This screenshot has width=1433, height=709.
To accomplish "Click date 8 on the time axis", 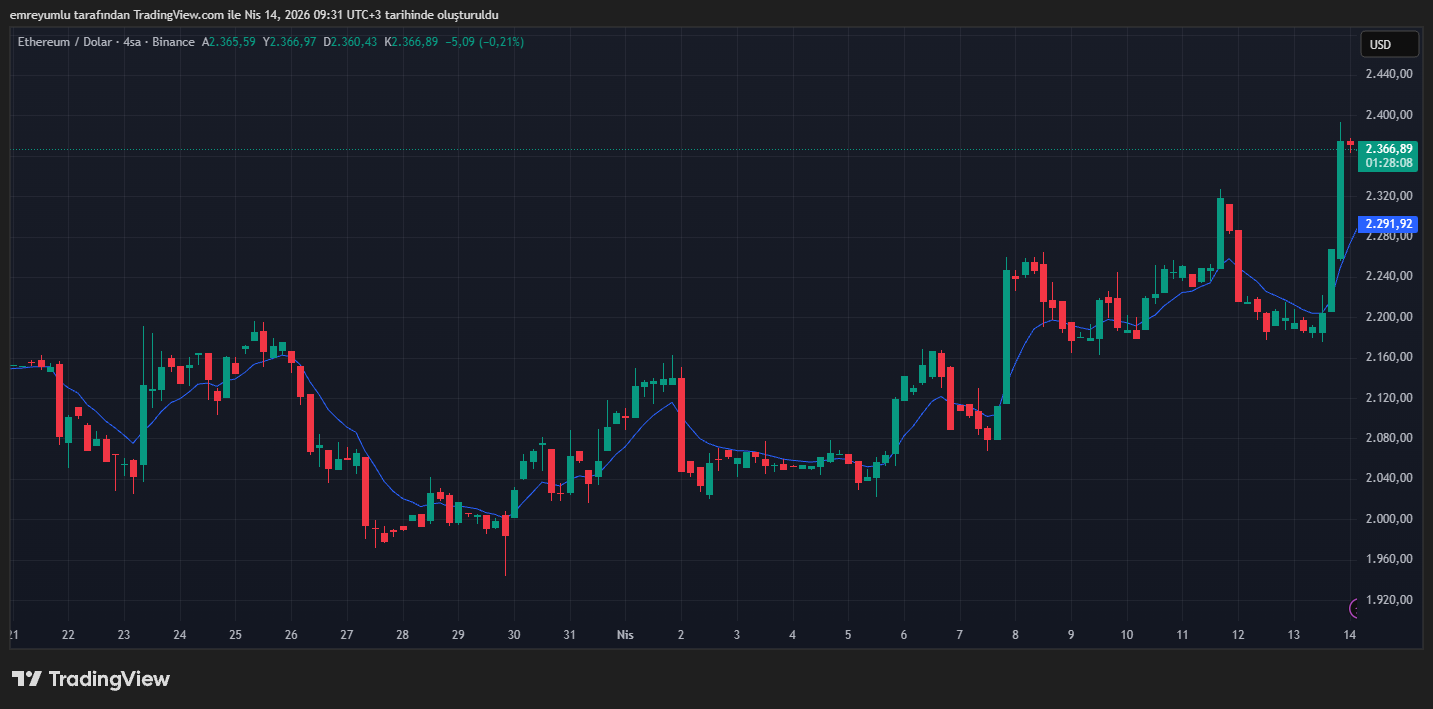I will pyautogui.click(x=1015, y=635).
